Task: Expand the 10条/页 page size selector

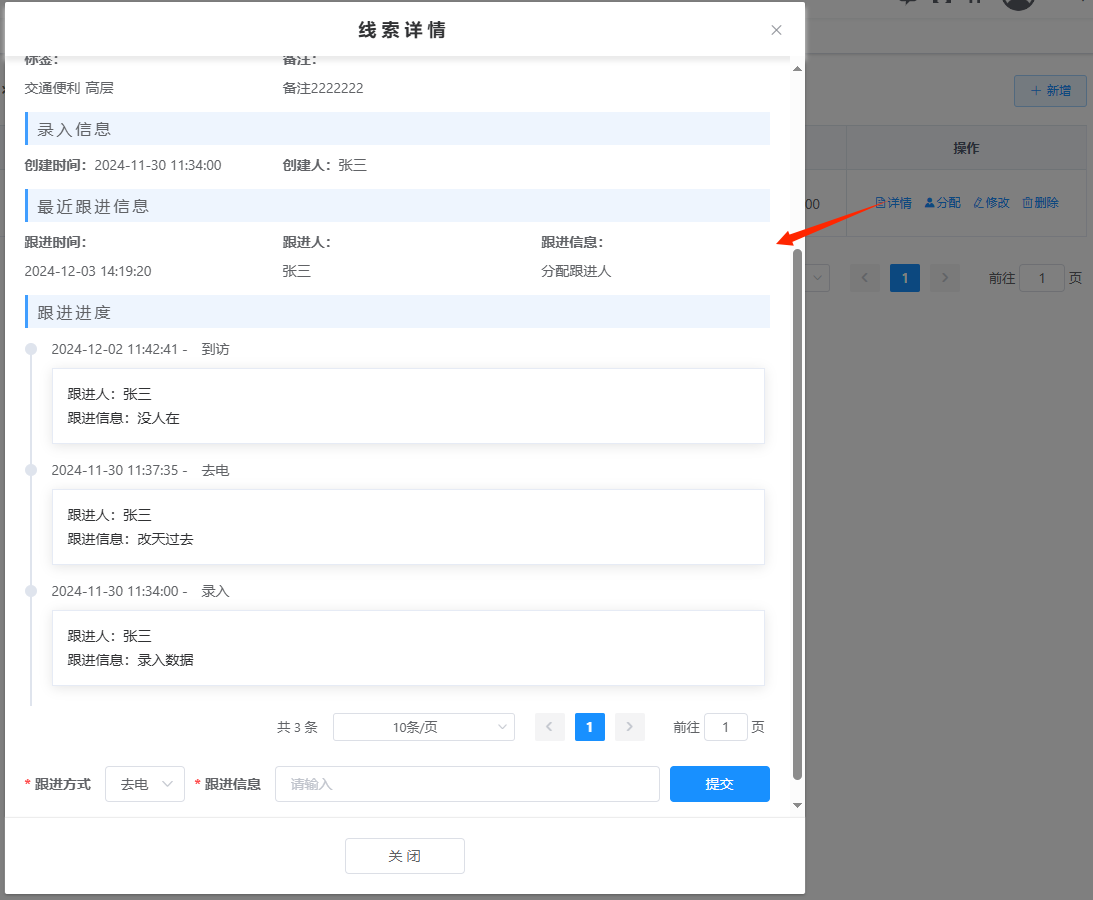Action: pos(423,727)
